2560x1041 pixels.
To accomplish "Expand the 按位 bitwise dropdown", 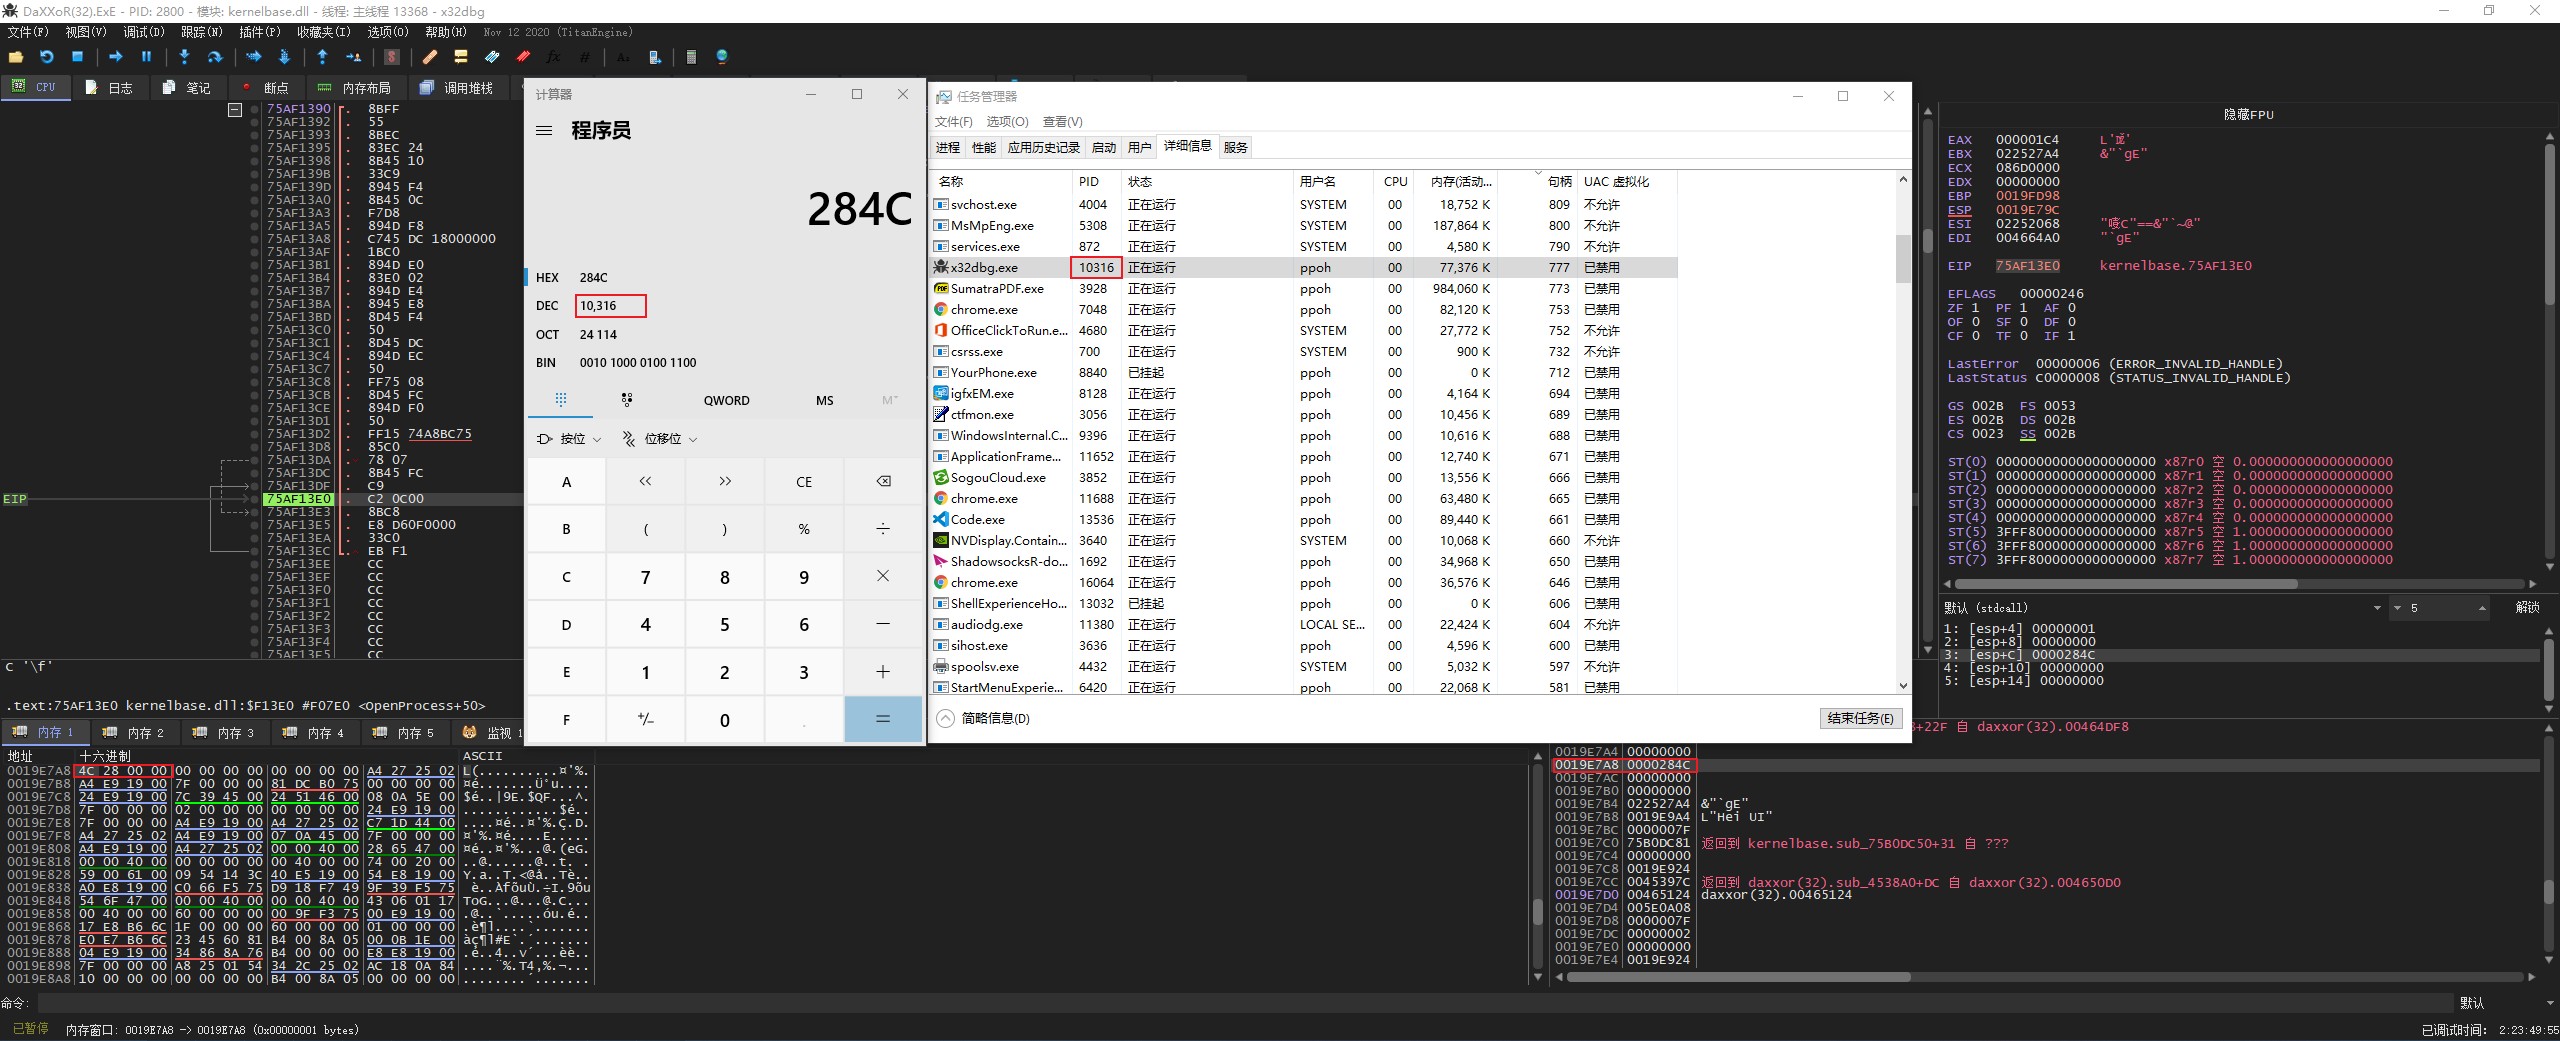I will (x=569, y=439).
